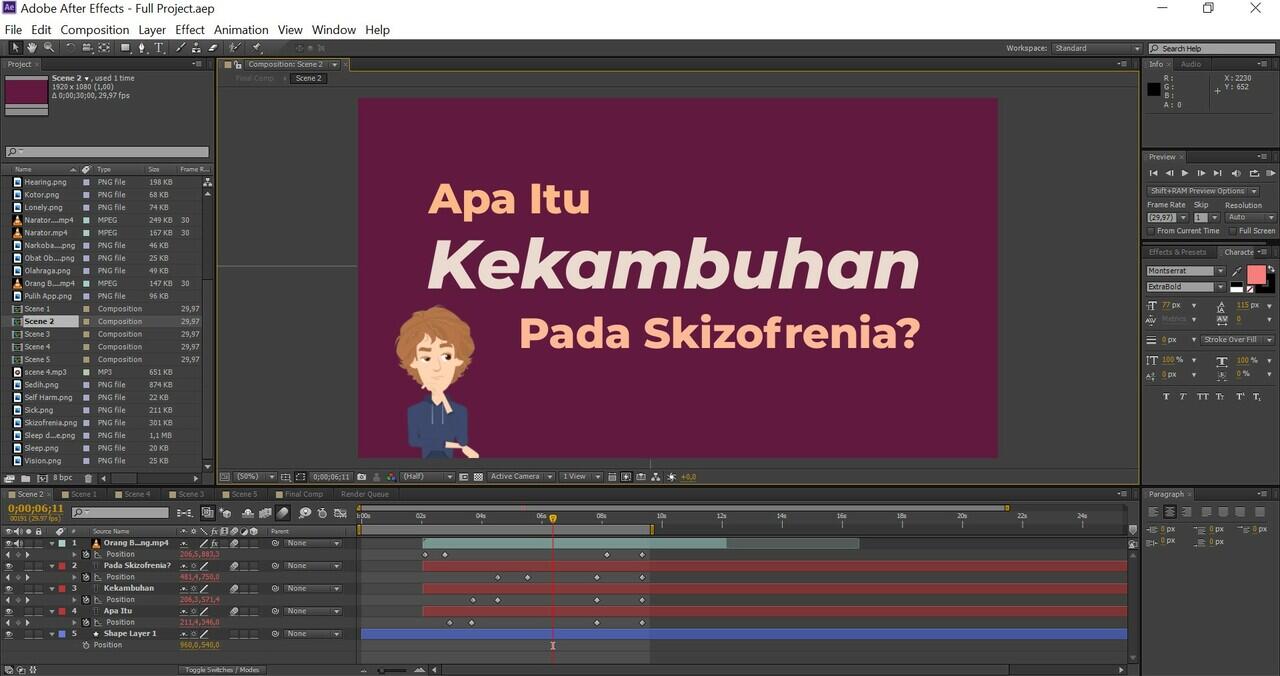Hide the Pada Skizofrenia? layer eye
1280x676 pixels.
click(x=9, y=566)
